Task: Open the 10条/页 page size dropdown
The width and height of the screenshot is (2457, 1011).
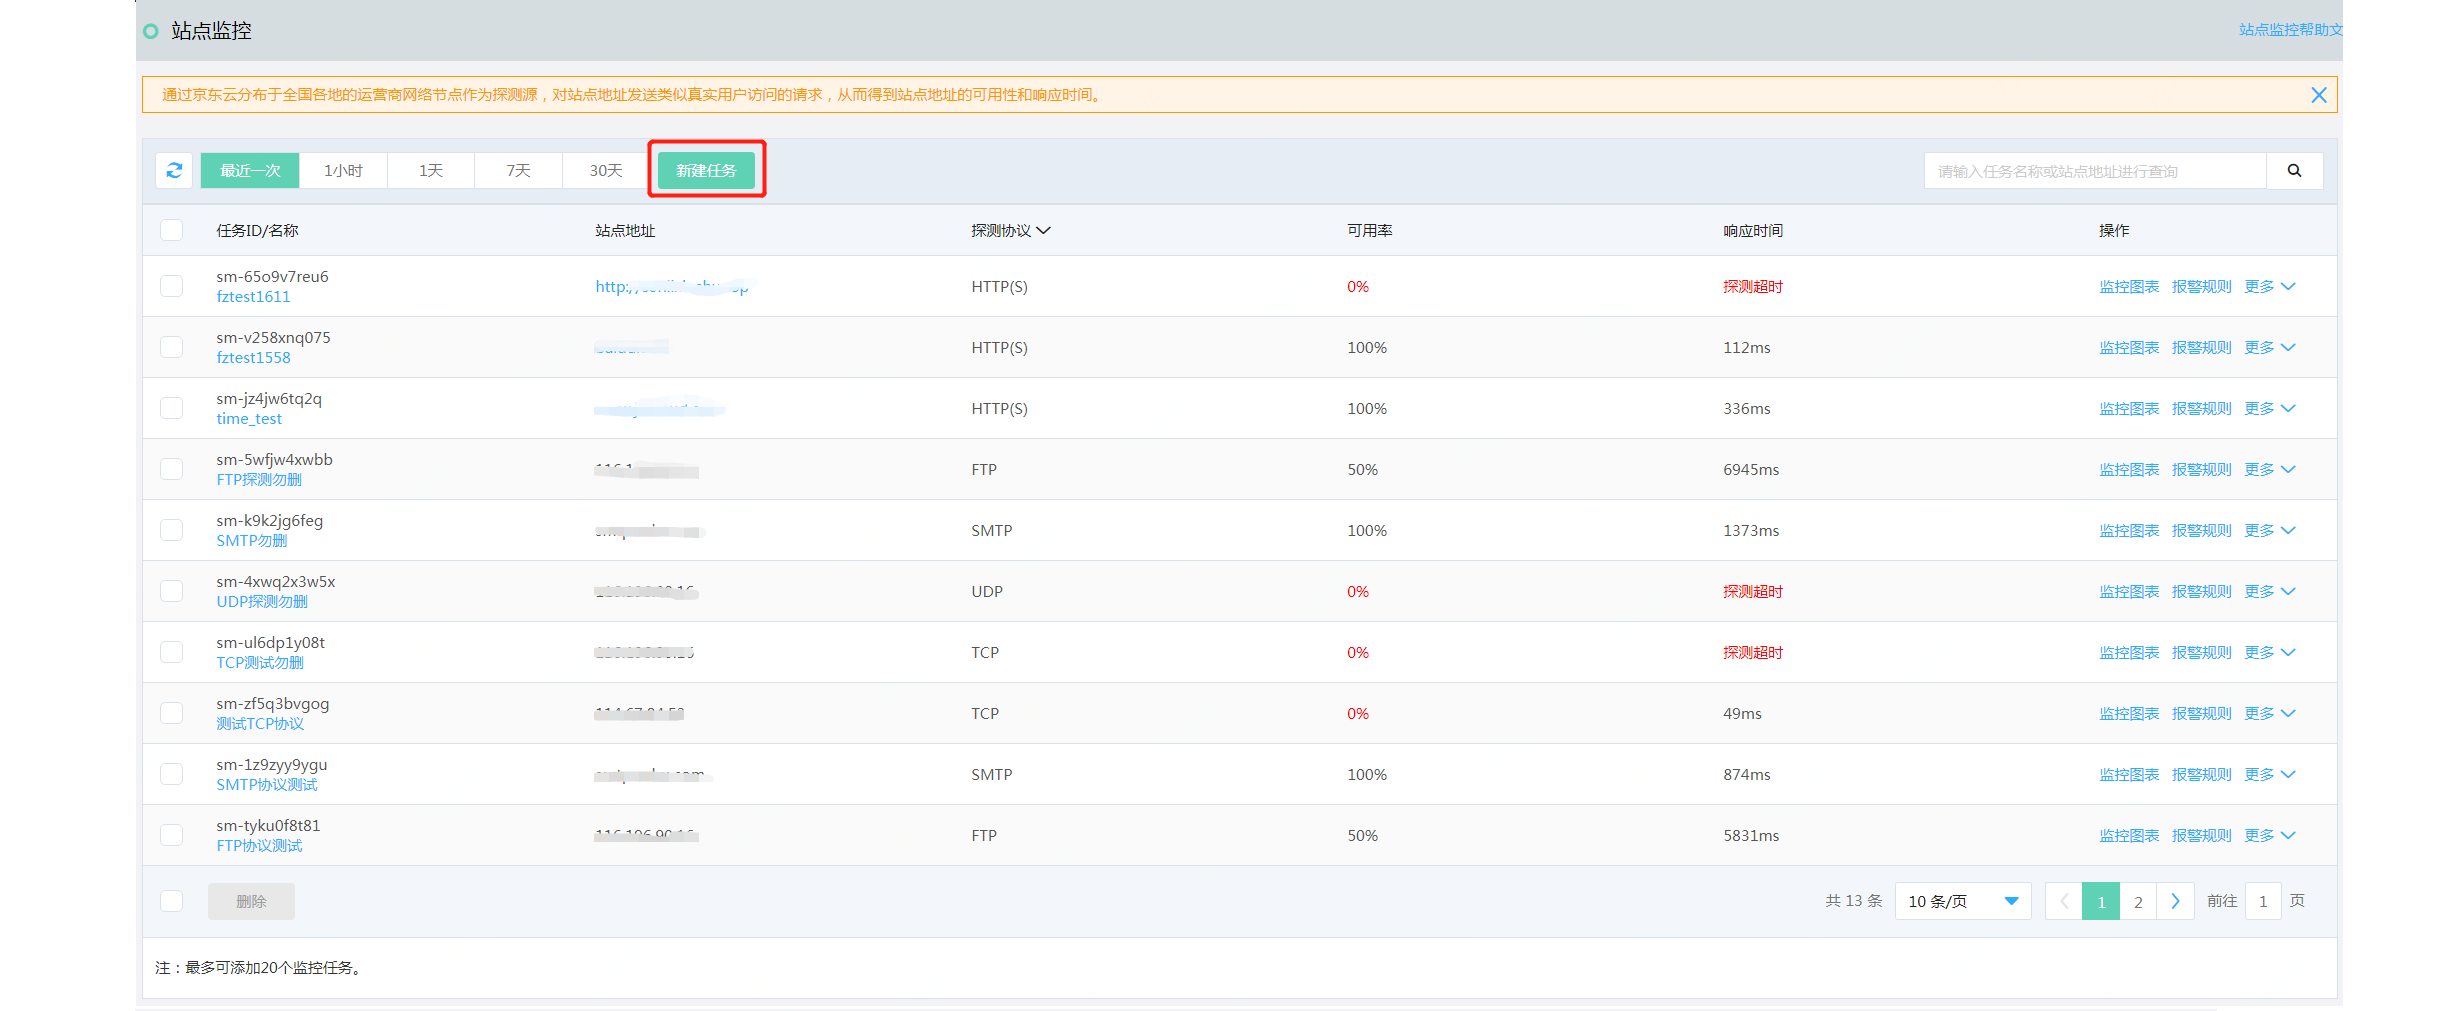Action: 1961,900
